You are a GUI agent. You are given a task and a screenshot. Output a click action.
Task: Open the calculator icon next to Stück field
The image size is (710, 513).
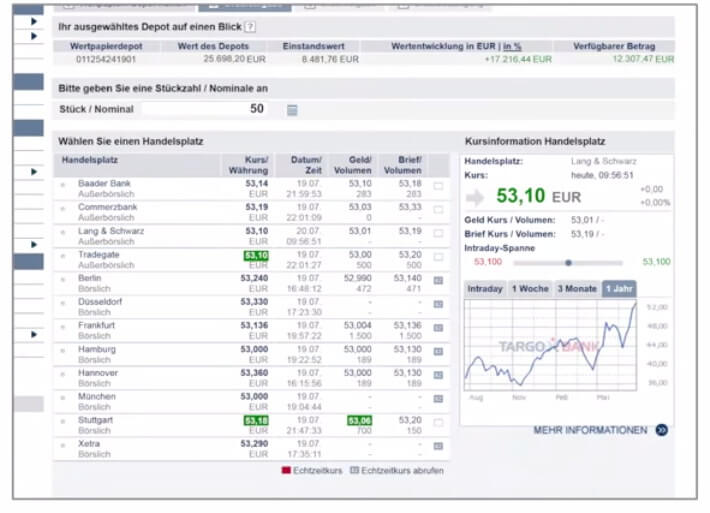point(292,110)
